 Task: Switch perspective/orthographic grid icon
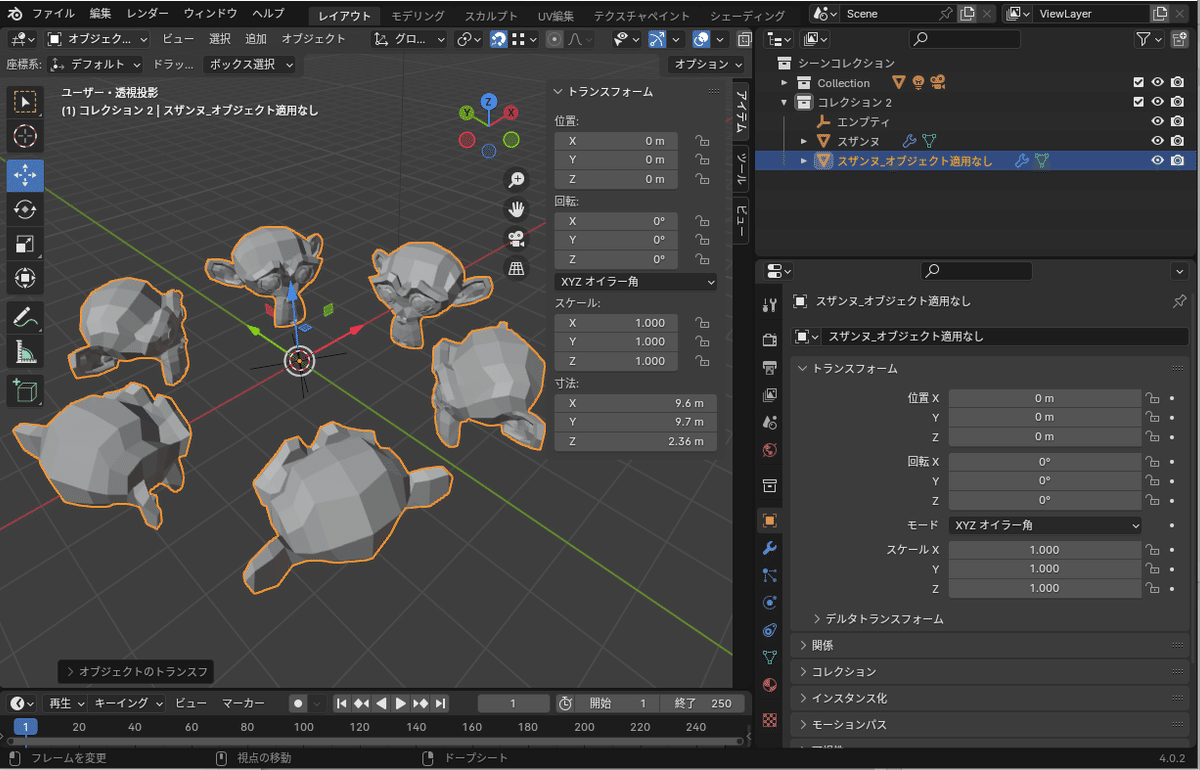point(517,268)
